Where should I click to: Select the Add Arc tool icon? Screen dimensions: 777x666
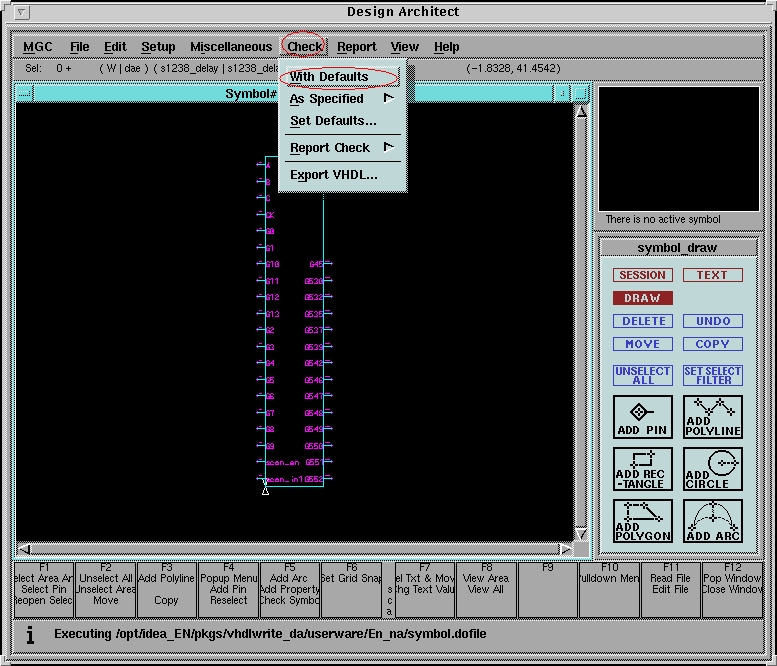tap(713, 520)
